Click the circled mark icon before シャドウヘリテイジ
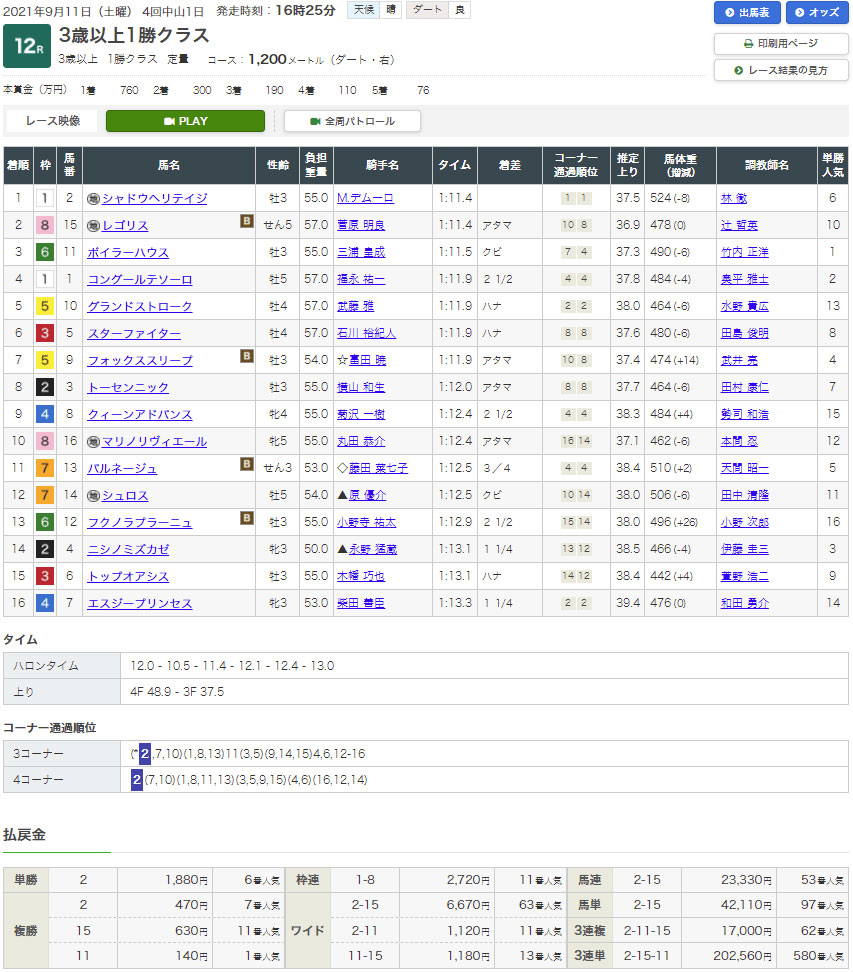The height and width of the screenshot is (972, 853). 93,199
